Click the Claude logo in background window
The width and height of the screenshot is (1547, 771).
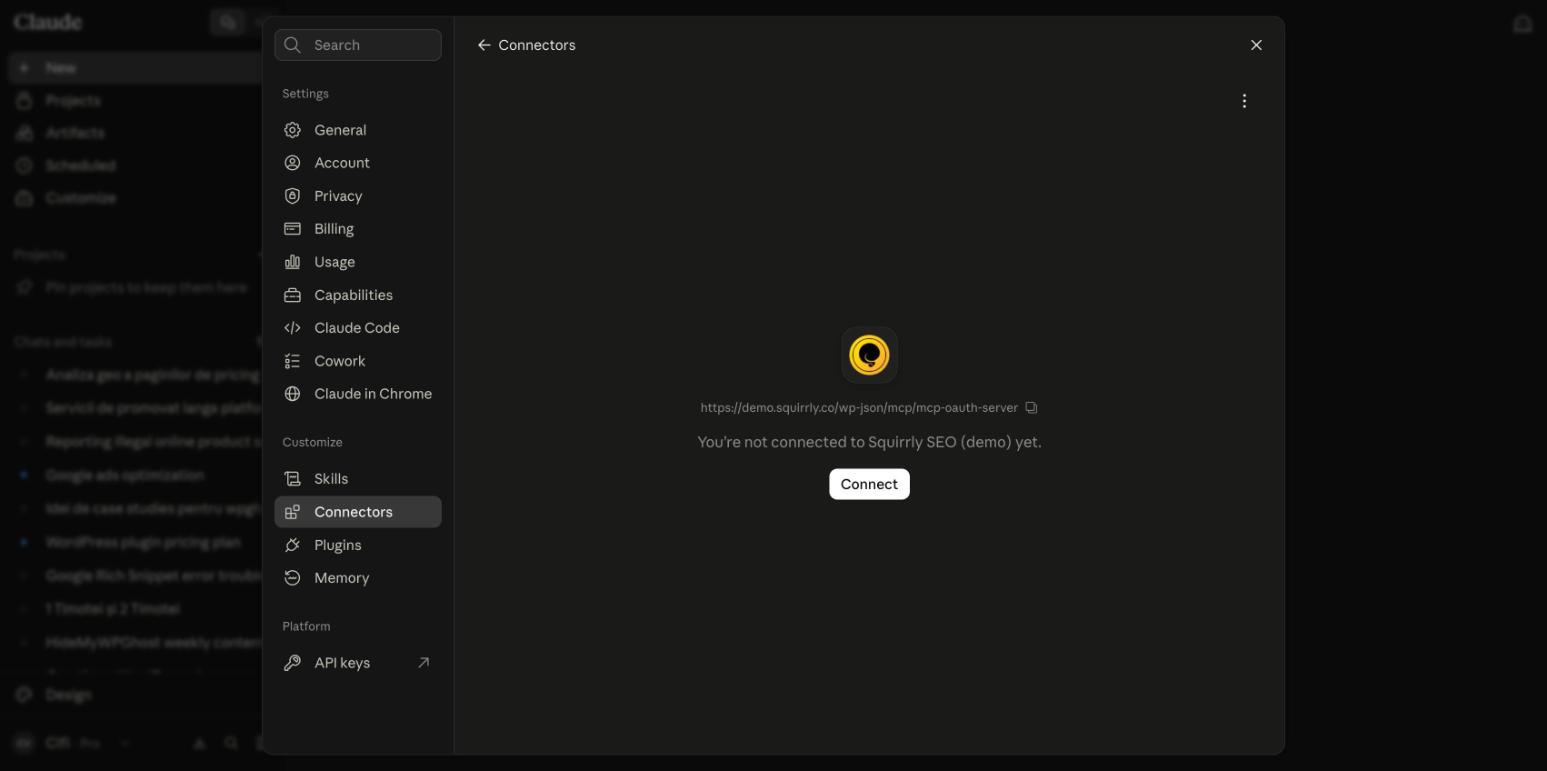(48, 22)
